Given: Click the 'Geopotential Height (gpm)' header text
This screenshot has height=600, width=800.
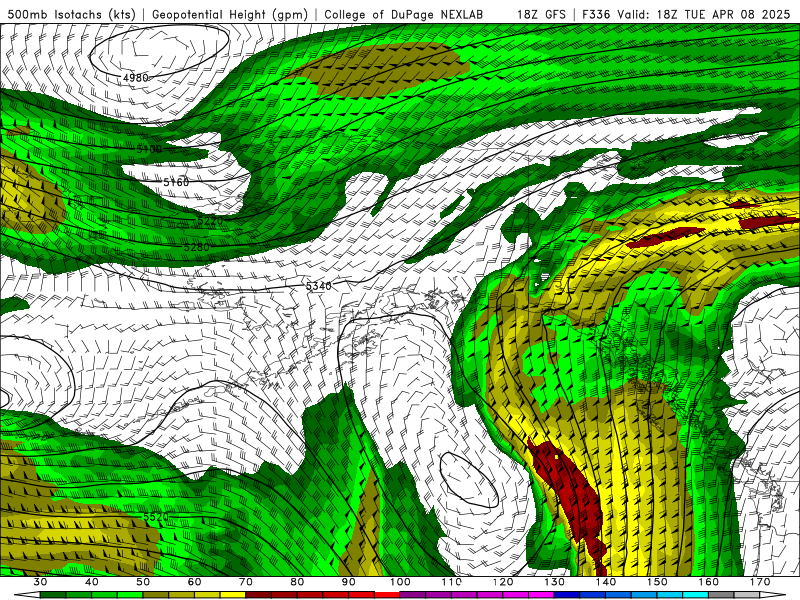Looking at the screenshot, I should [230, 15].
